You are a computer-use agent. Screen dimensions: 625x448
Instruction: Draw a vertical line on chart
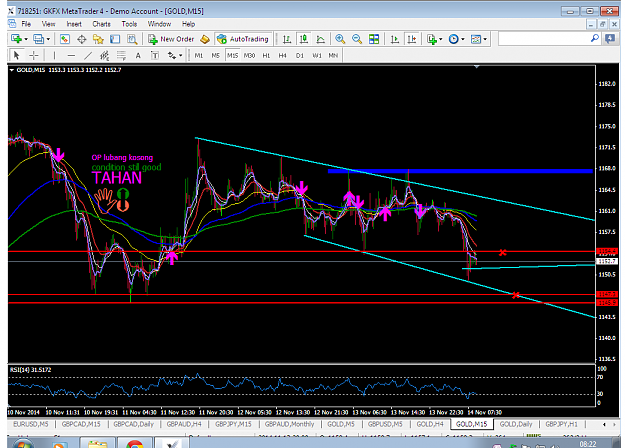tap(54, 55)
